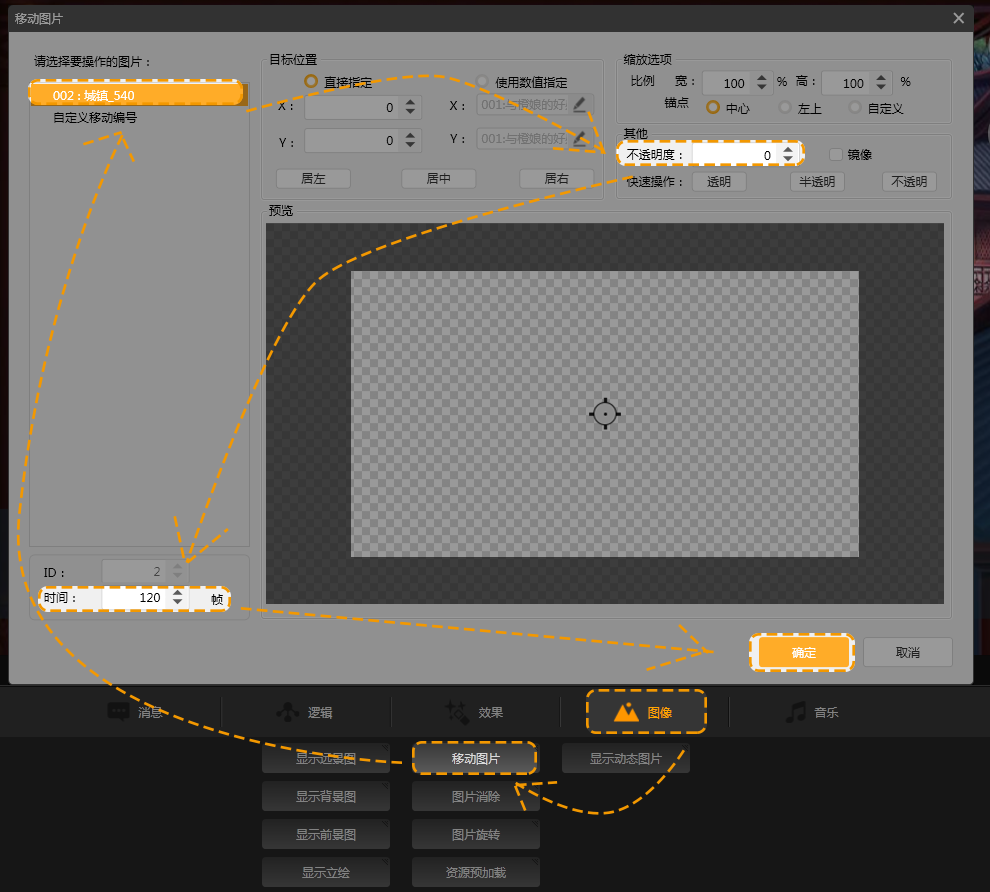Viewport: 990px width, 892px height.
Task: Click the 居中 center alignment button
Action: (x=438, y=179)
